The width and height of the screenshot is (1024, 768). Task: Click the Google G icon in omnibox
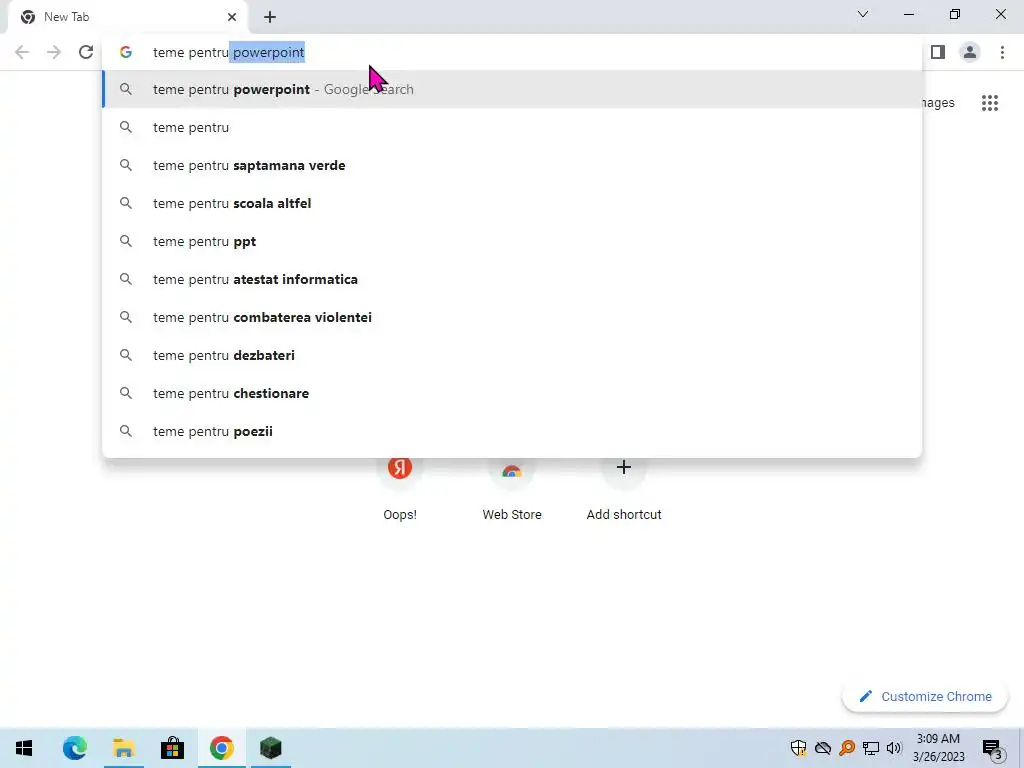click(126, 52)
